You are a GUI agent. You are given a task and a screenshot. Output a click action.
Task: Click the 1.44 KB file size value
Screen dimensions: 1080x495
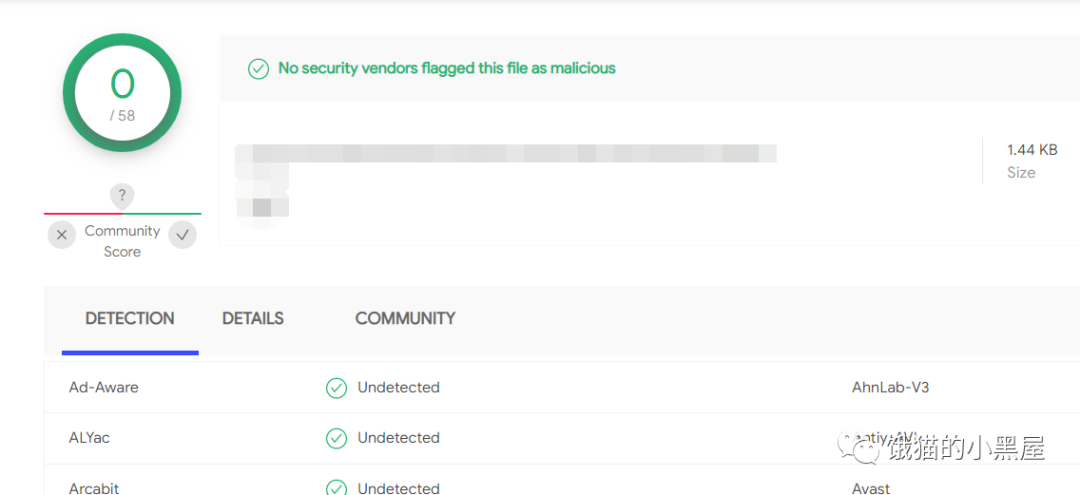[1032, 150]
